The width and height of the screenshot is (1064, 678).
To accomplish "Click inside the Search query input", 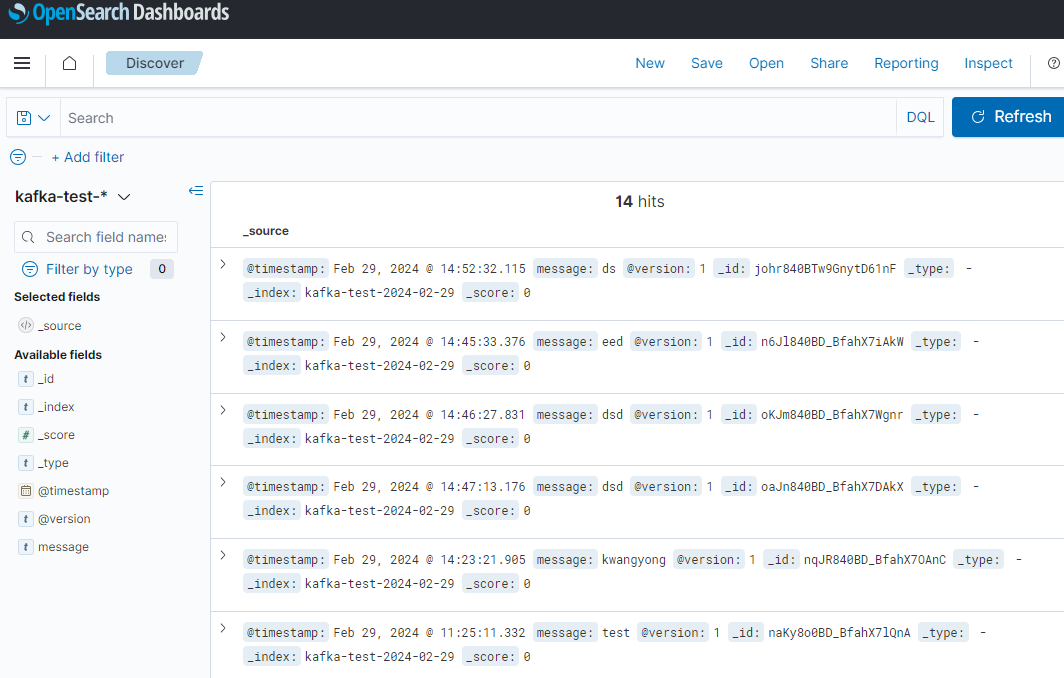I will [400, 117].
